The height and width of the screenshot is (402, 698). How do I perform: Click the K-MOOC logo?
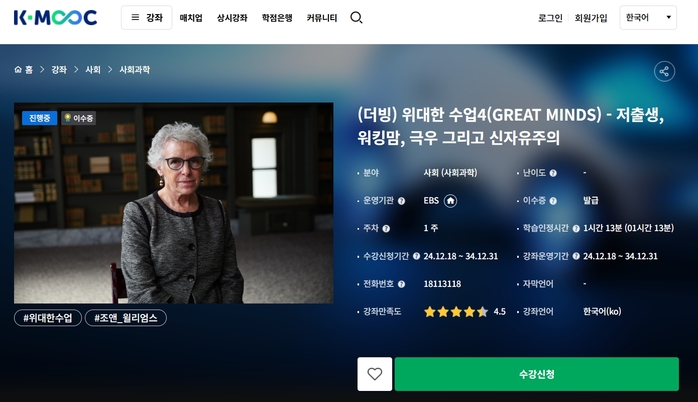click(x=55, y=17)
